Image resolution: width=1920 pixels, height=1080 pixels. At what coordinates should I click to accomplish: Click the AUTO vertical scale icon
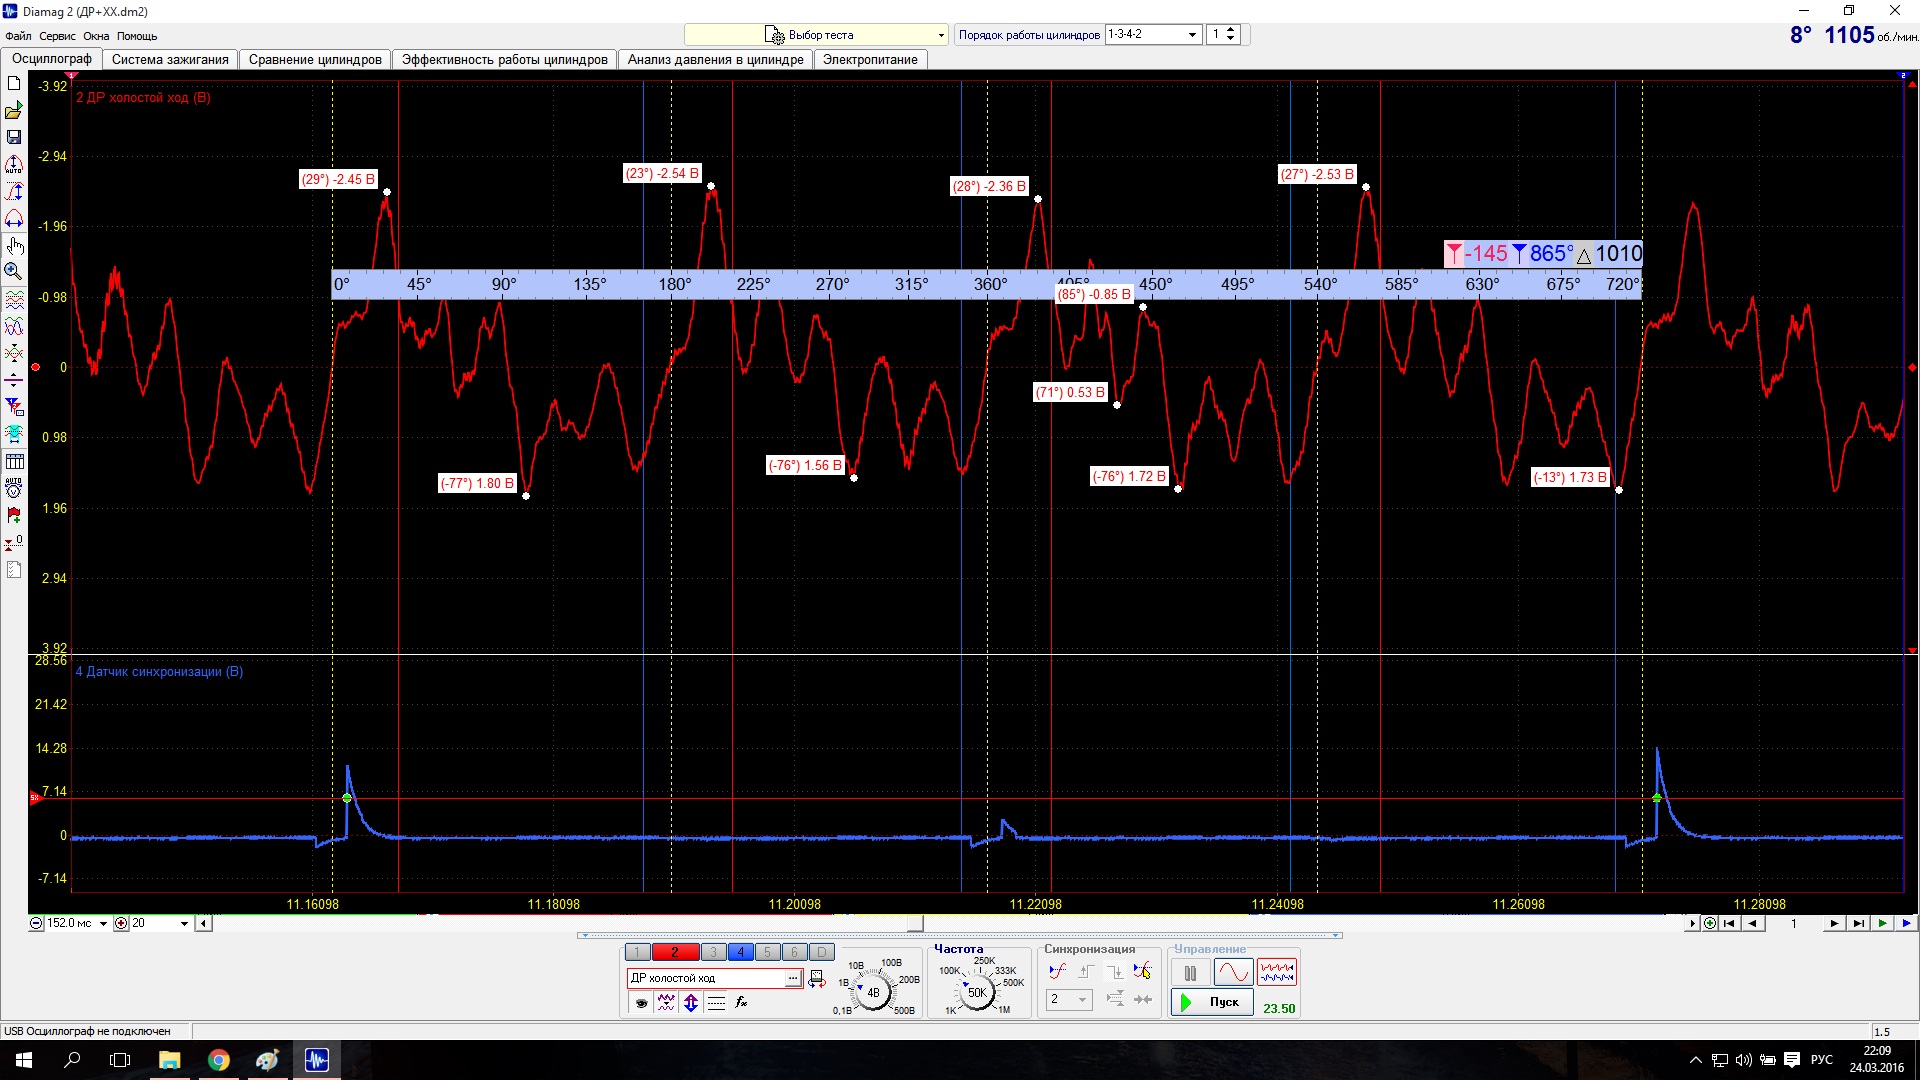pos(14,164)
